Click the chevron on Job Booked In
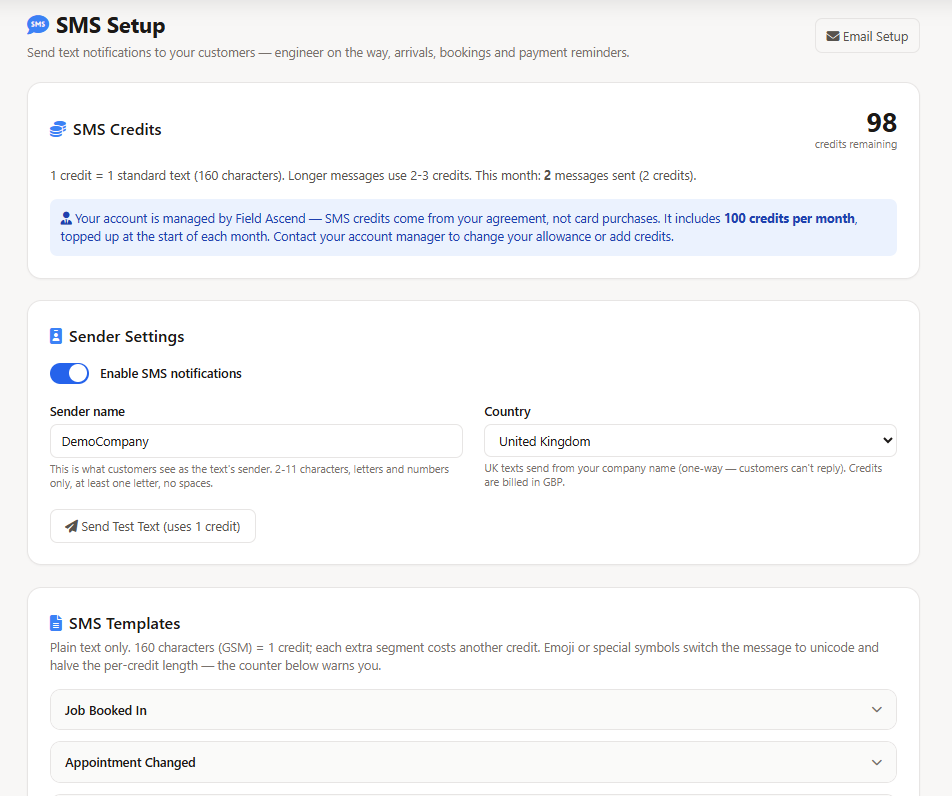This screenshot has height=796, width=952. 877,710
